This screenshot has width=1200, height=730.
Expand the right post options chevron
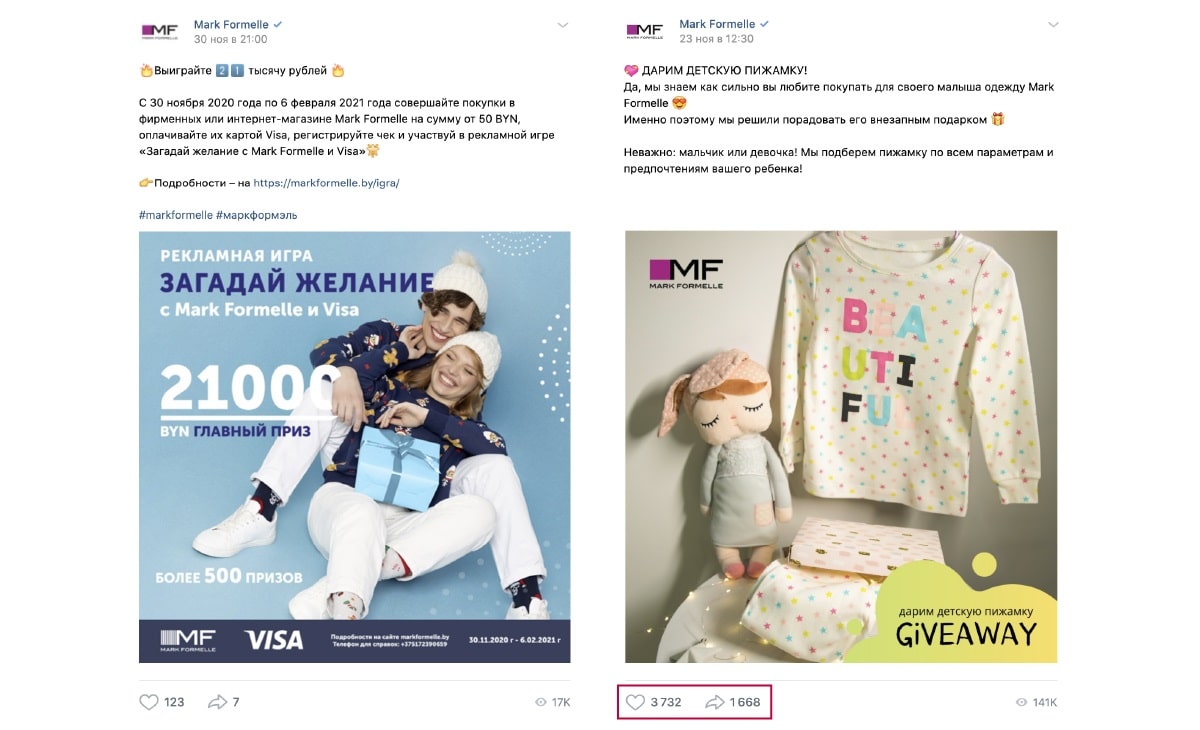click(x=1052, y=24)
